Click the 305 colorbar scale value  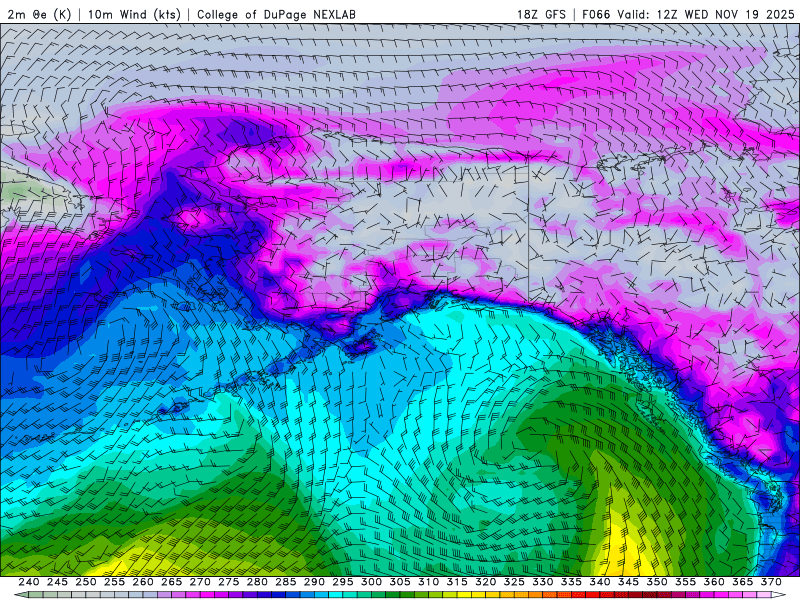click(x=400, y=582)
